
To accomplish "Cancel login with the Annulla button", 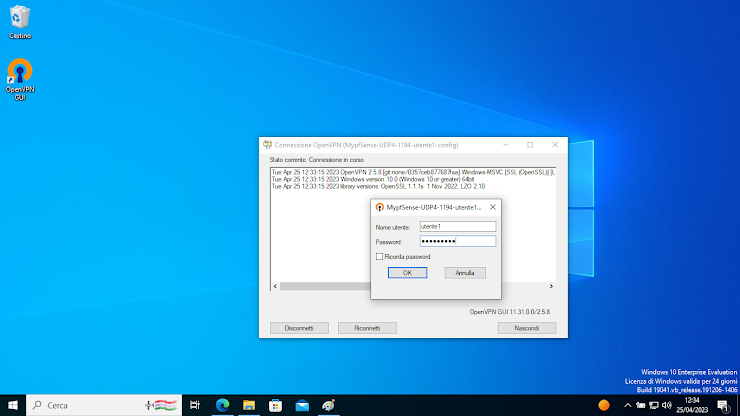I will point(465,272).
